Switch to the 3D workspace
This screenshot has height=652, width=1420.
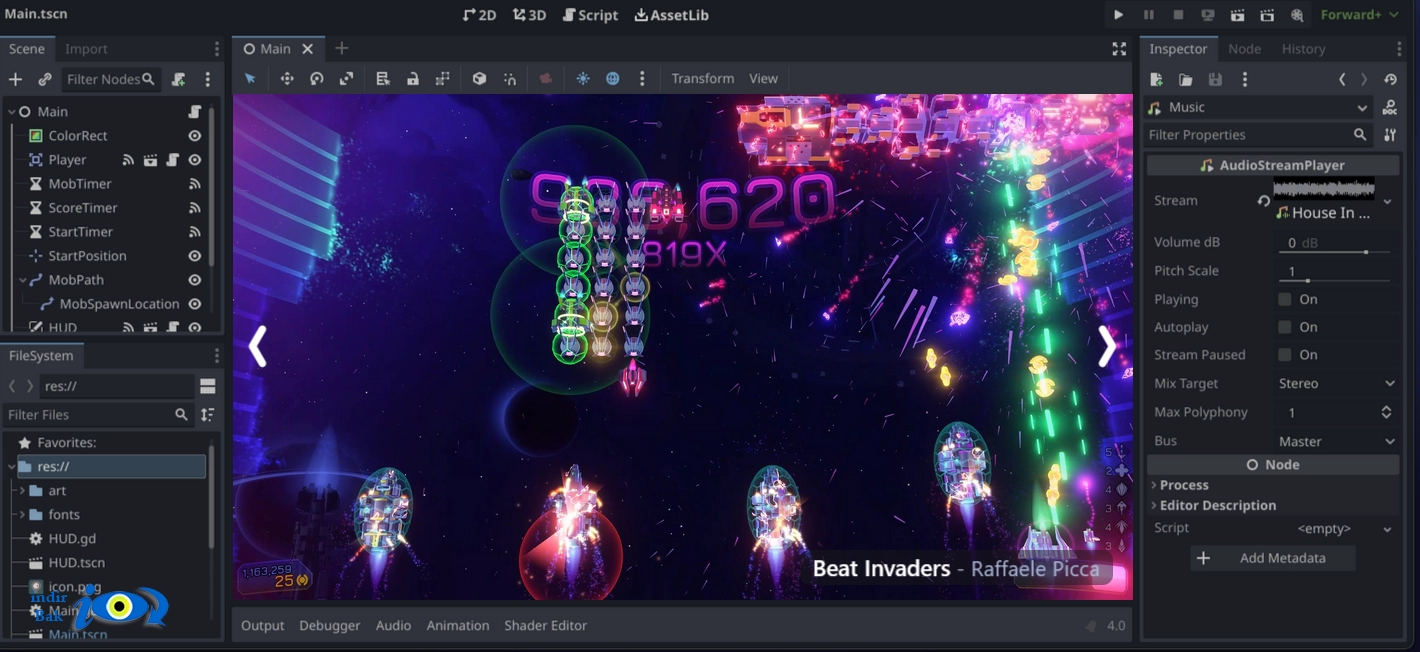[x=529, y=15]
